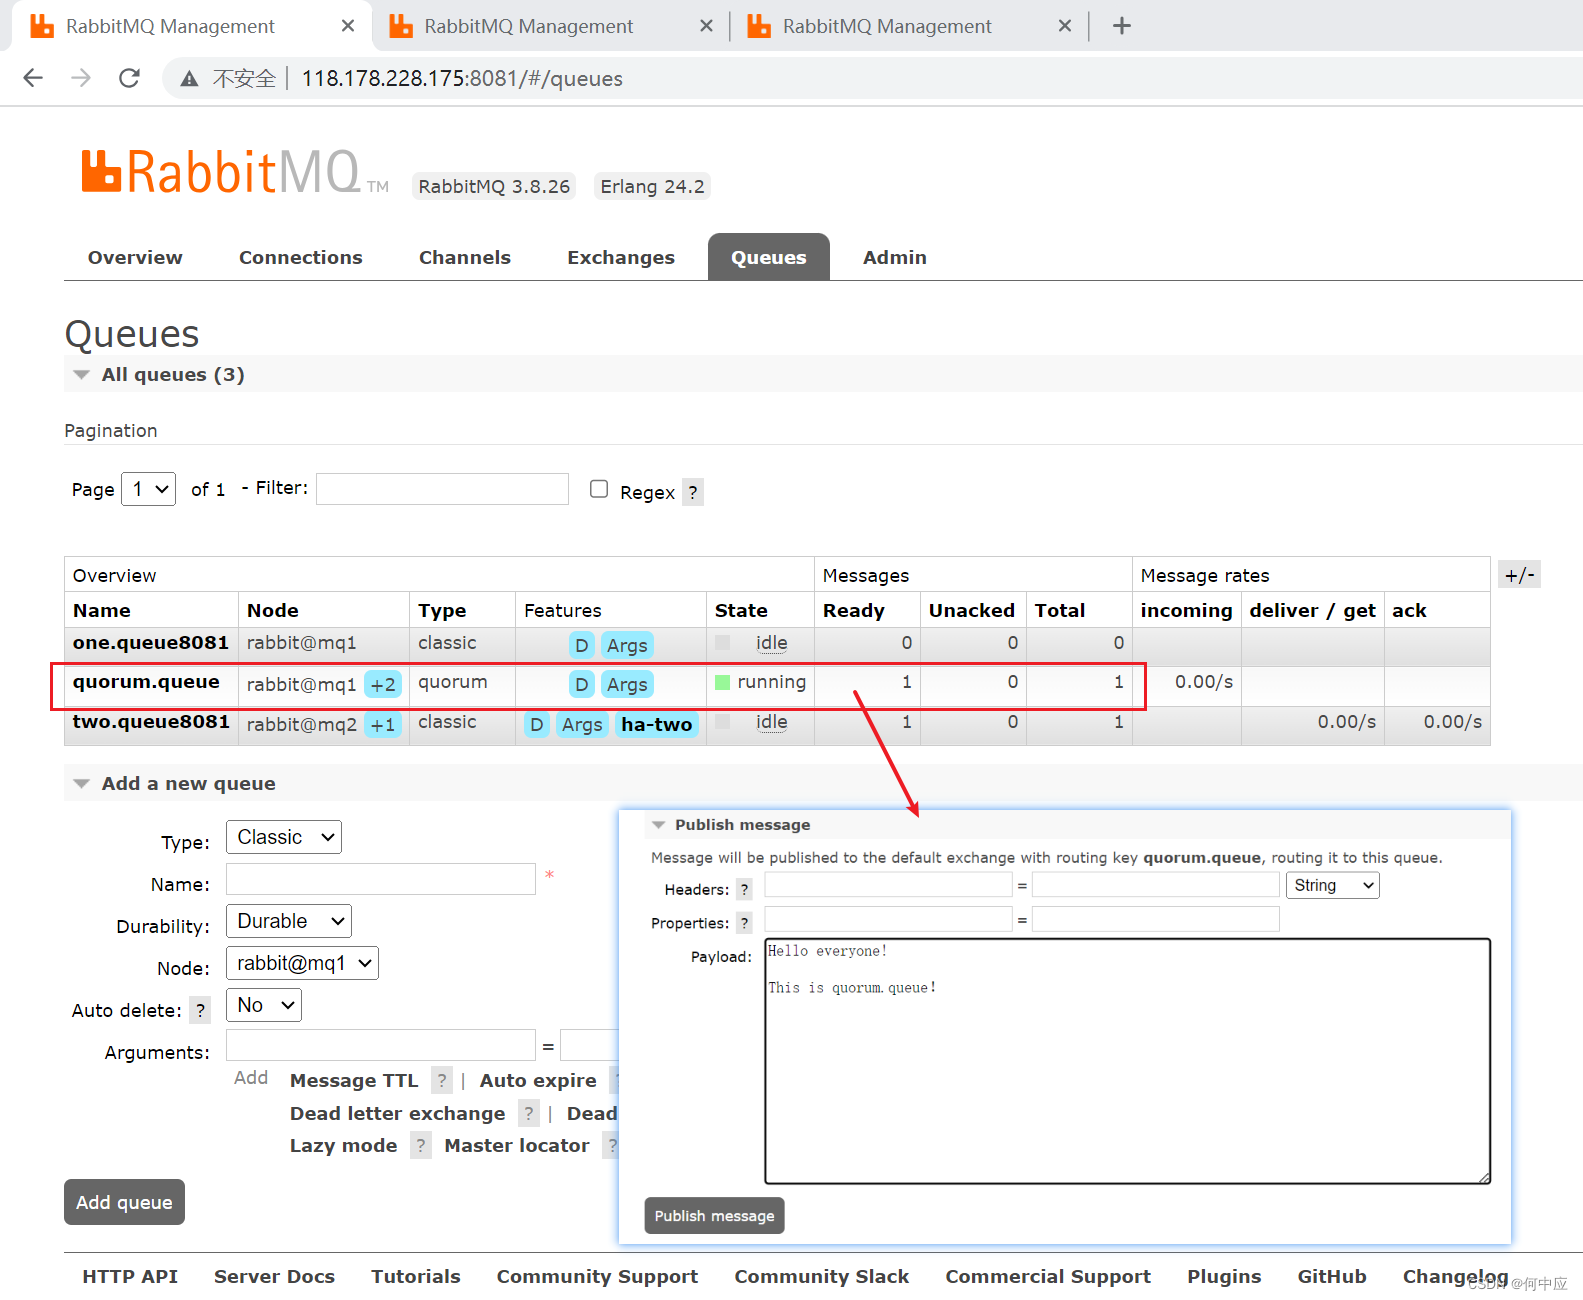
Task: Open the GitHub footer link
Action: point(1332,1277)
